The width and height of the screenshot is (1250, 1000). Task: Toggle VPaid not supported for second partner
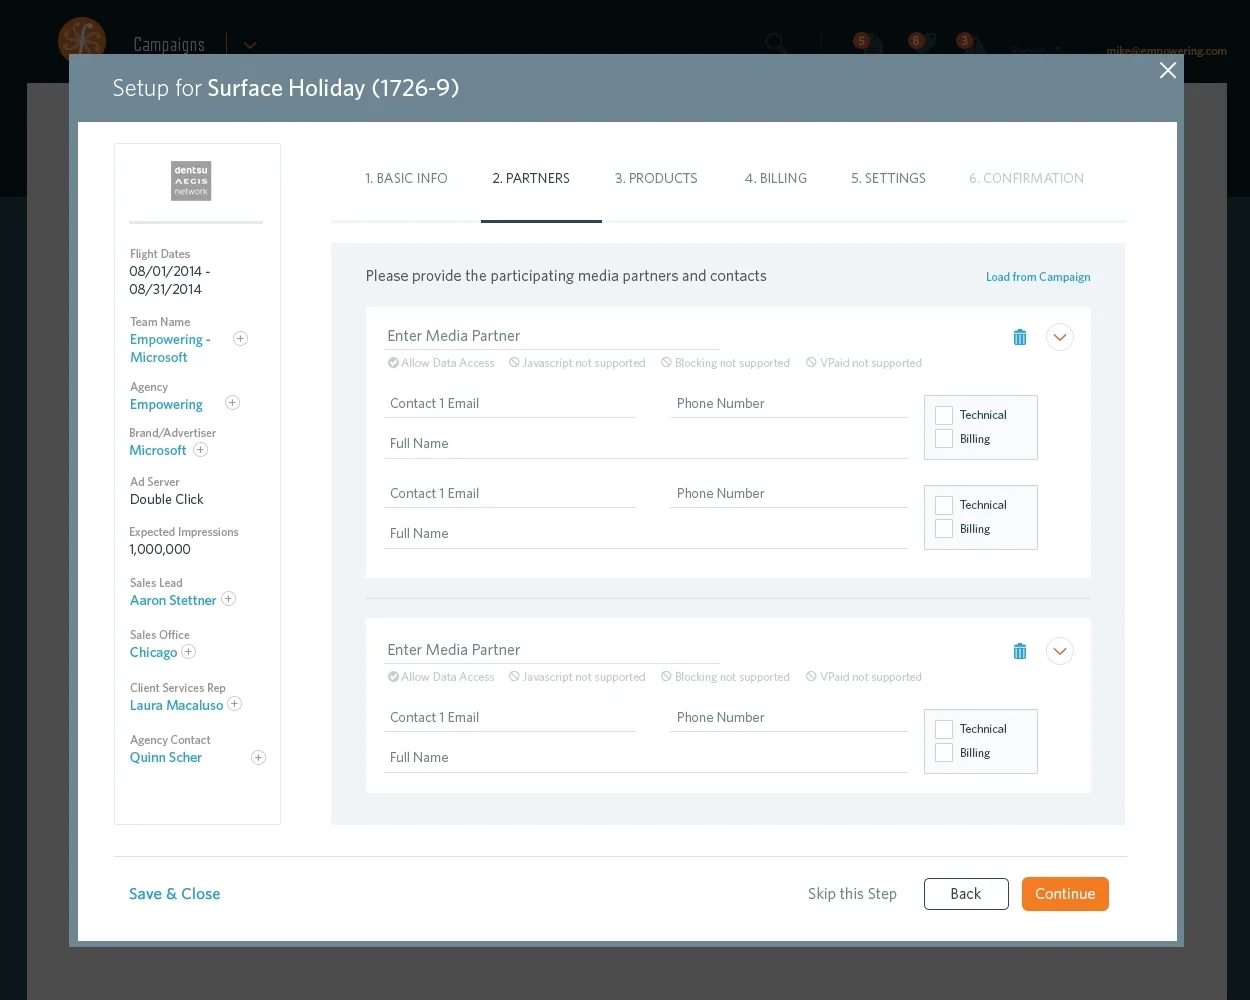[x=864, y=677]
